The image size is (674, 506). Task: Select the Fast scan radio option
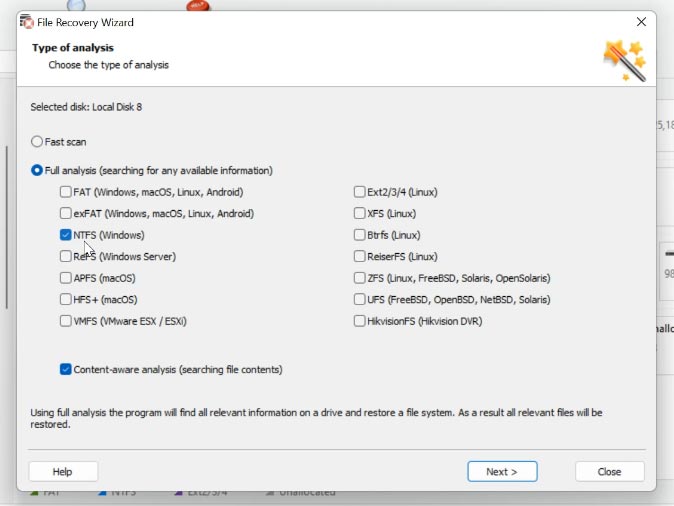pos(37,141)
